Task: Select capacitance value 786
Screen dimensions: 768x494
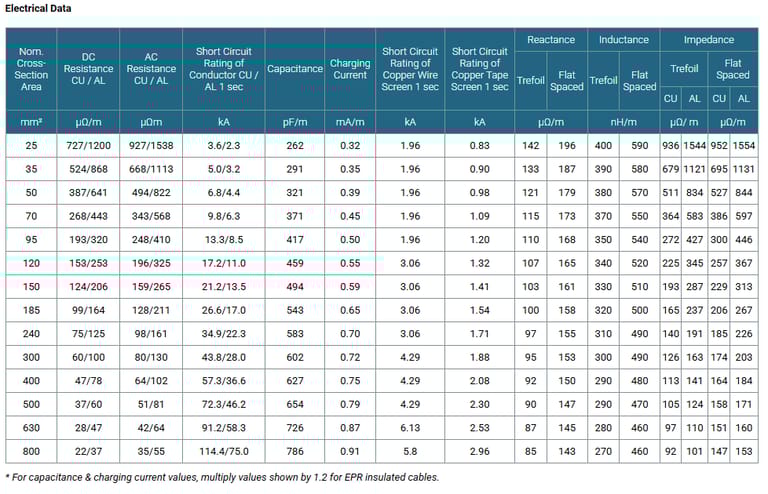Action: (295, 450)
